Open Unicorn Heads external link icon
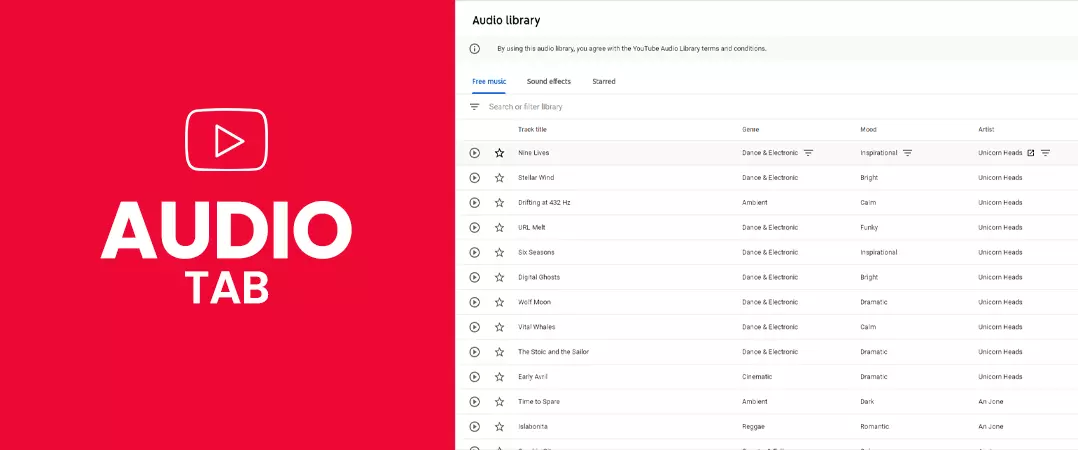 pos(1031,153)
